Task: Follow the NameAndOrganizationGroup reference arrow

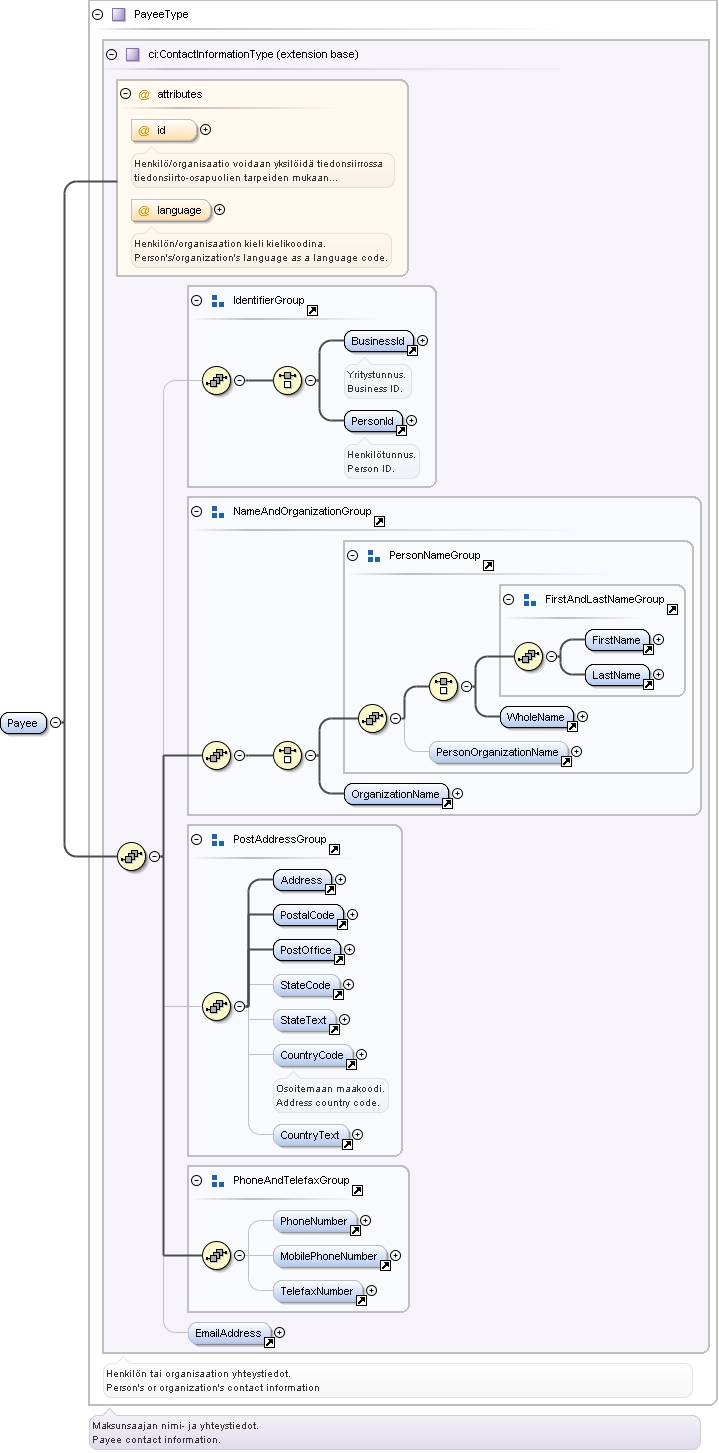Action: tap(379, 522)
